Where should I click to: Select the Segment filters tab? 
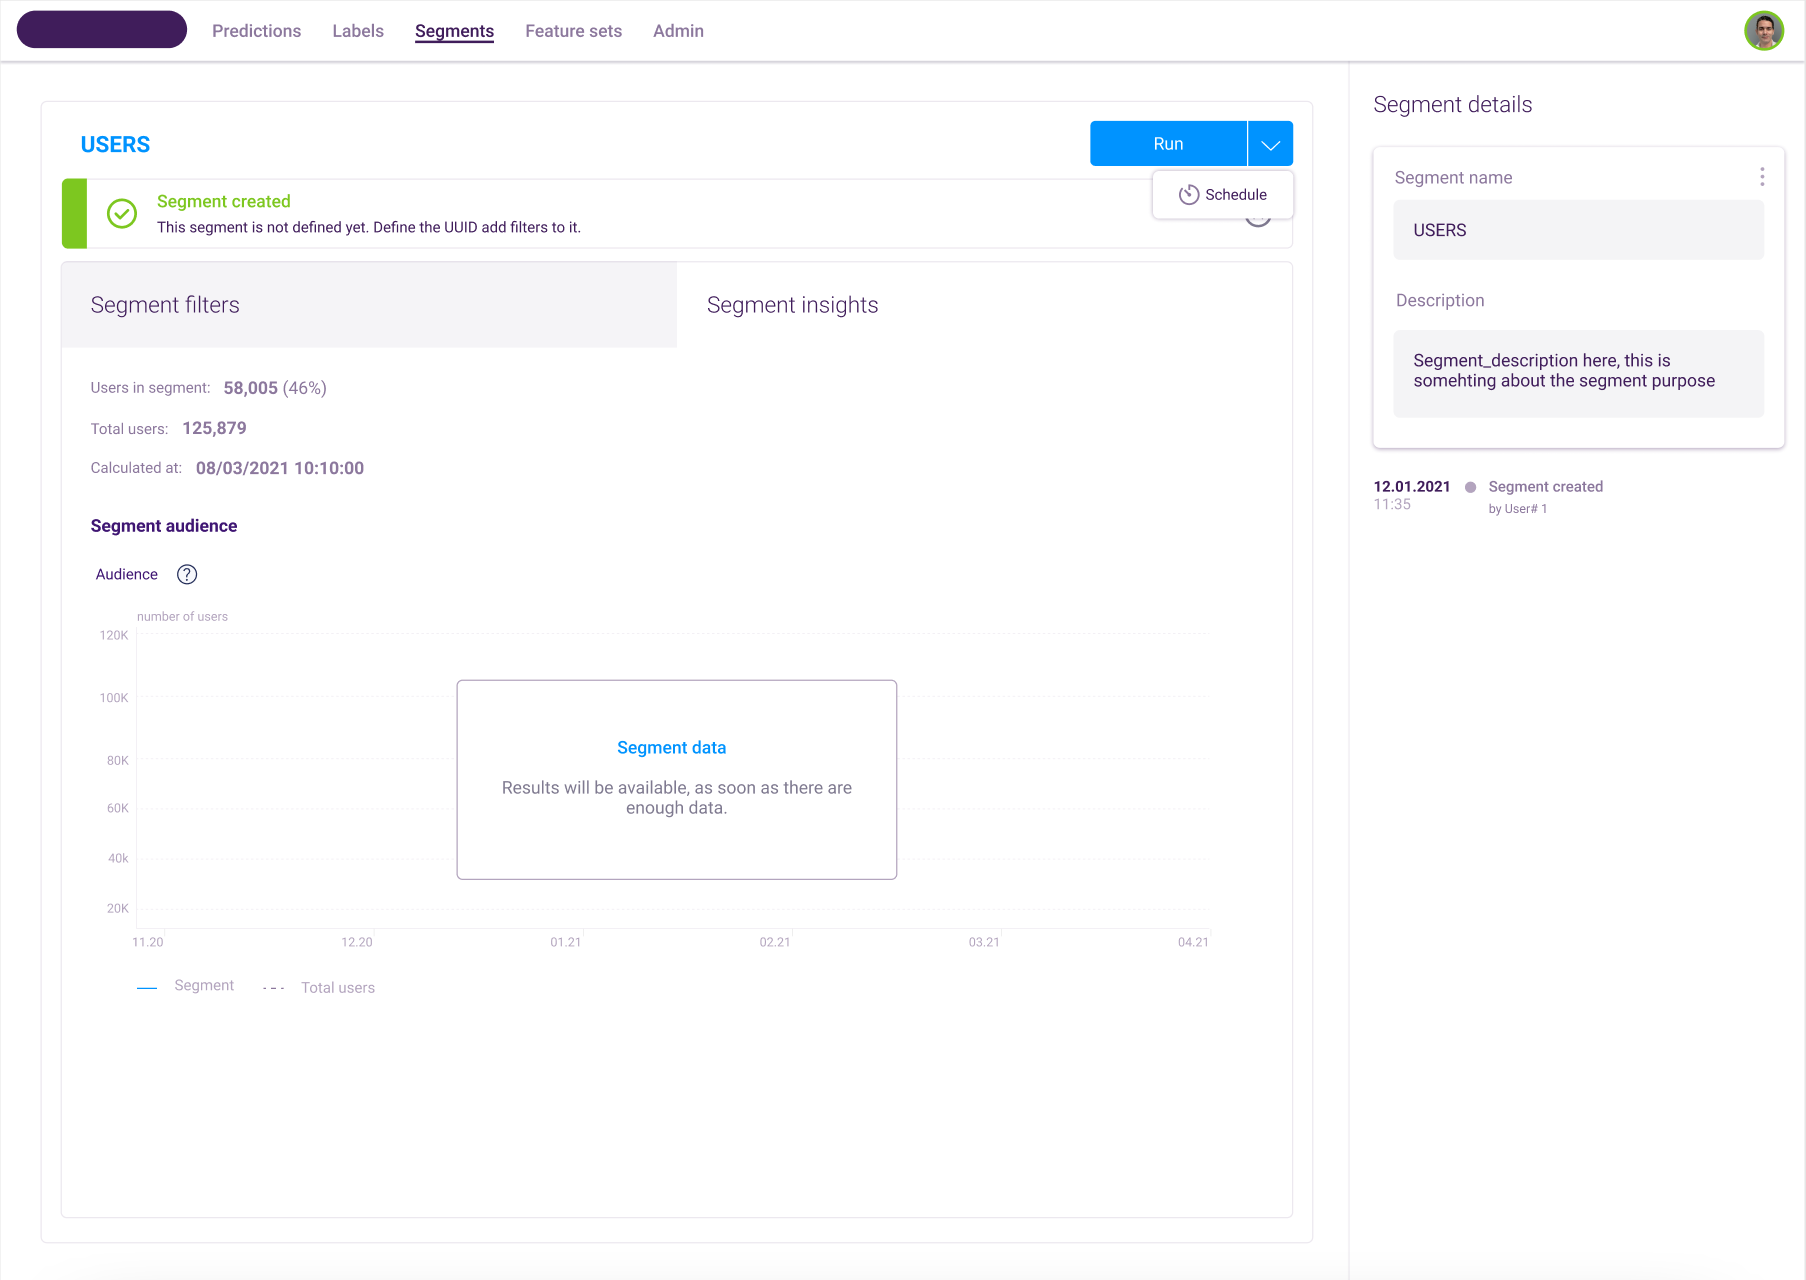click(x=165, y=305)
